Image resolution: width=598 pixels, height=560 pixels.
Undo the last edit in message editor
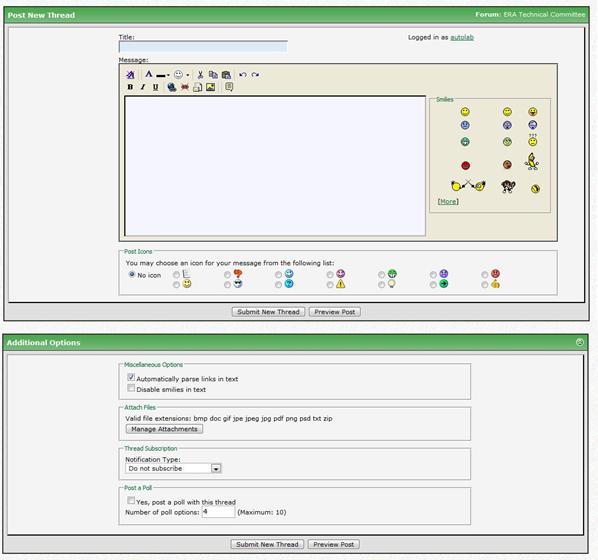243,74
